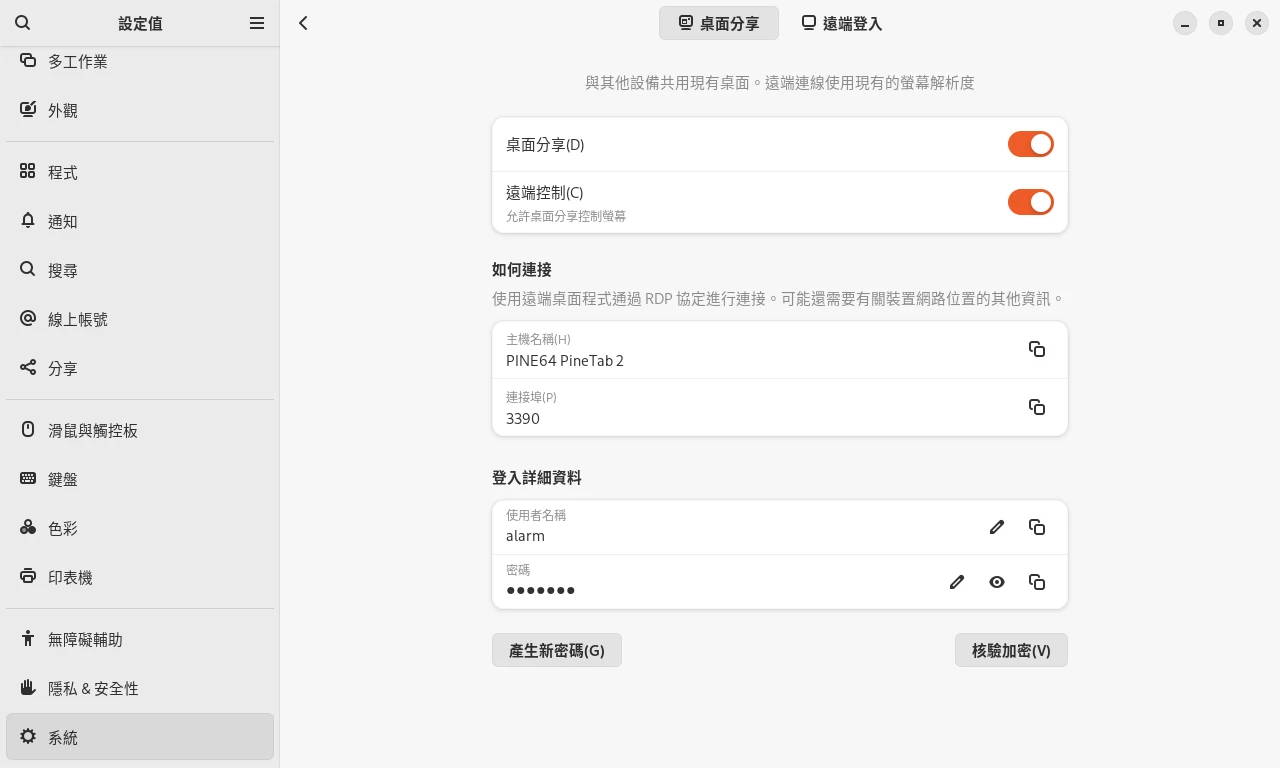The image size is (1280, 768).
Task: Click the pencil icon to edit password
Action: 957,582
